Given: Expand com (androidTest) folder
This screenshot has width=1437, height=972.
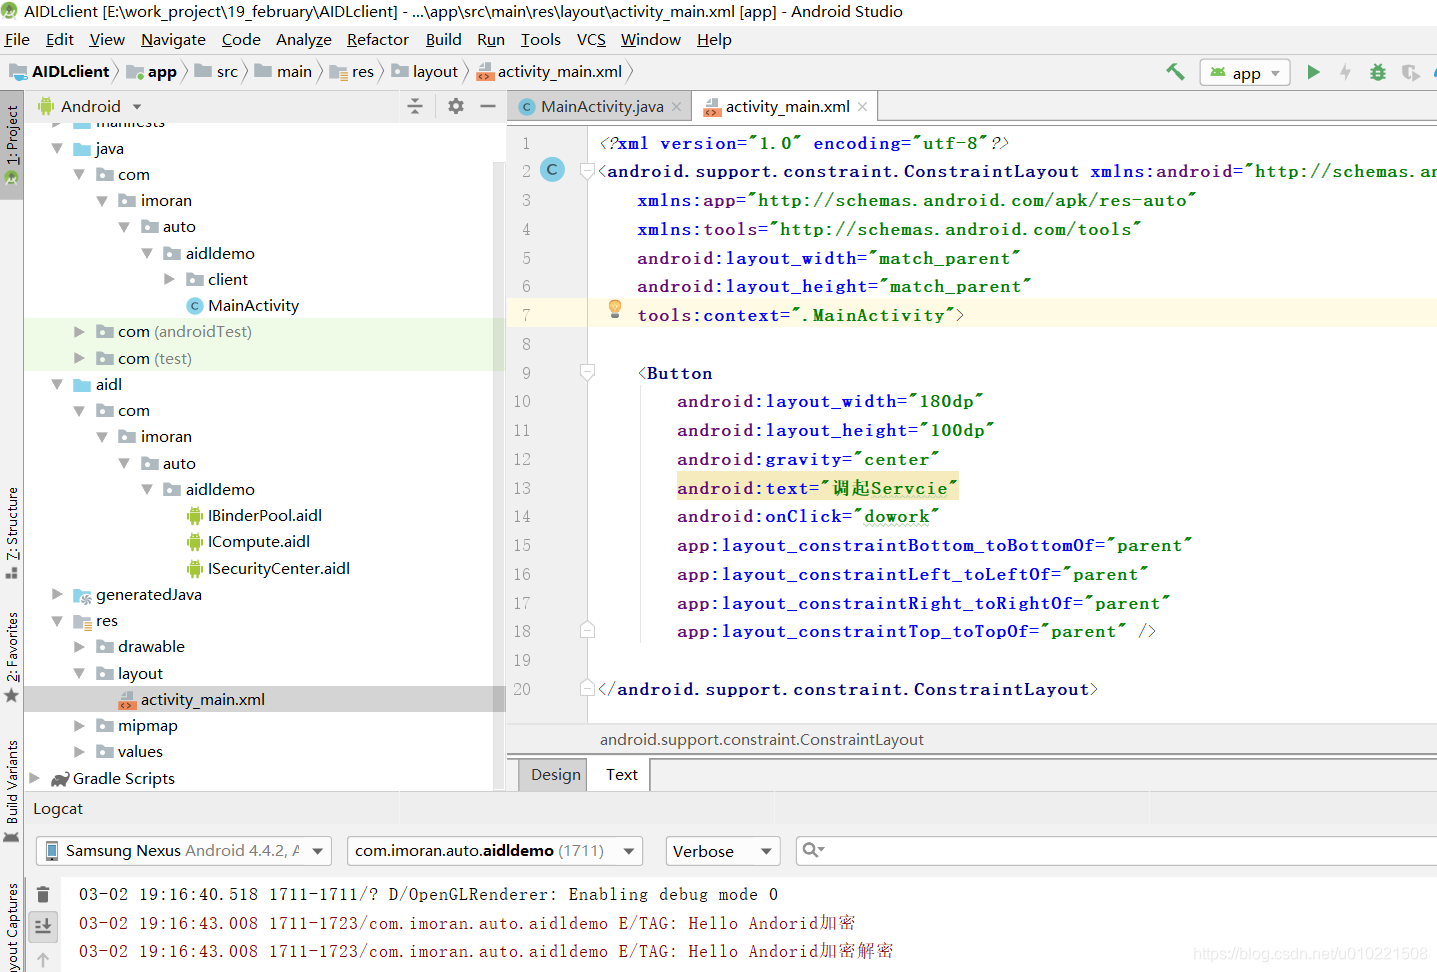Looking at the screenshot, I should click(79, 331).
